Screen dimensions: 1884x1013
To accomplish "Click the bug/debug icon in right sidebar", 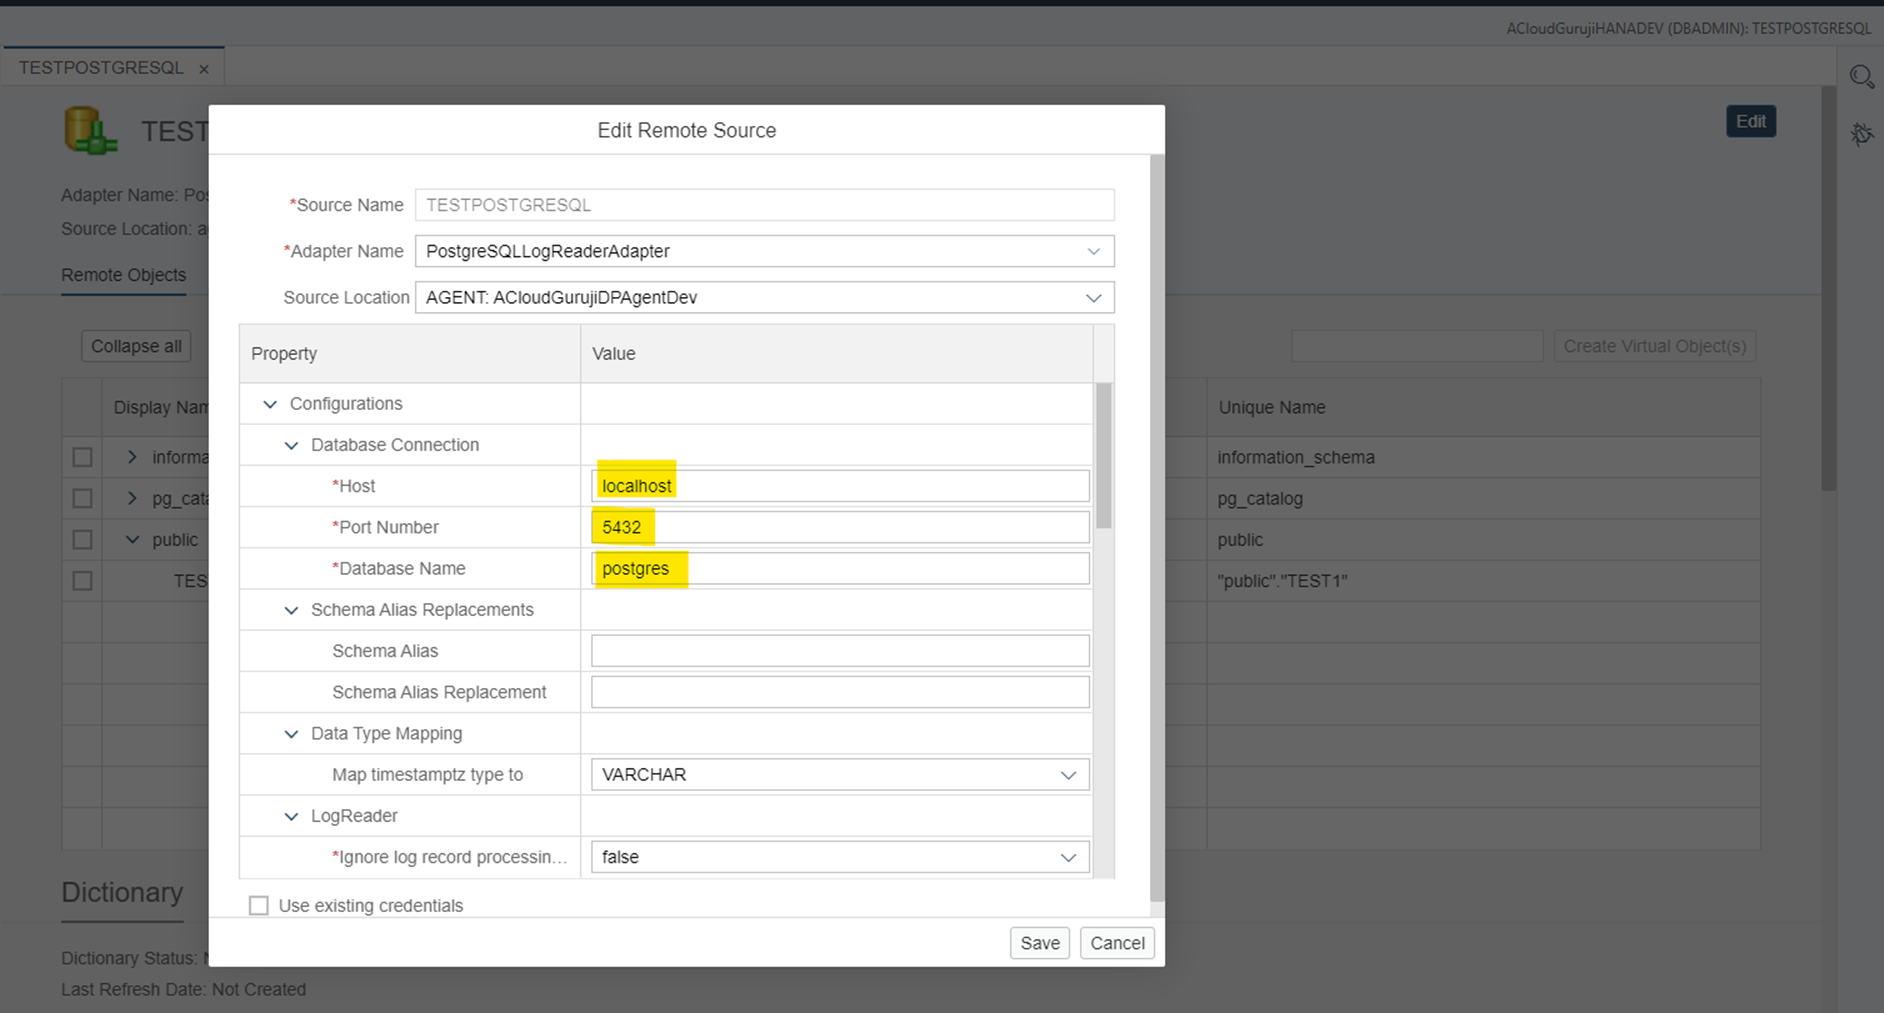I will [x=1861, y=134].
